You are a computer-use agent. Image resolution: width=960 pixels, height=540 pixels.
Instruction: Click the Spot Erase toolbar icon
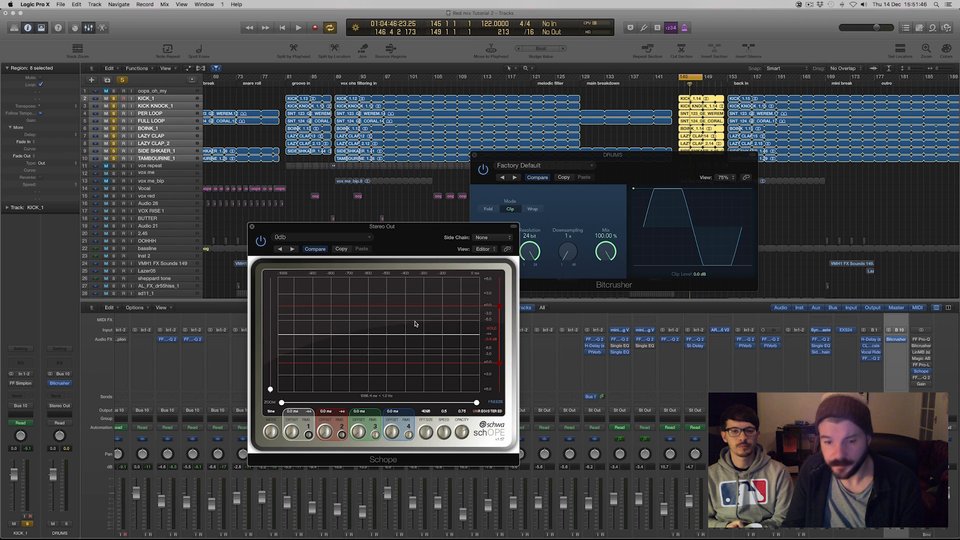click(199, 50)
